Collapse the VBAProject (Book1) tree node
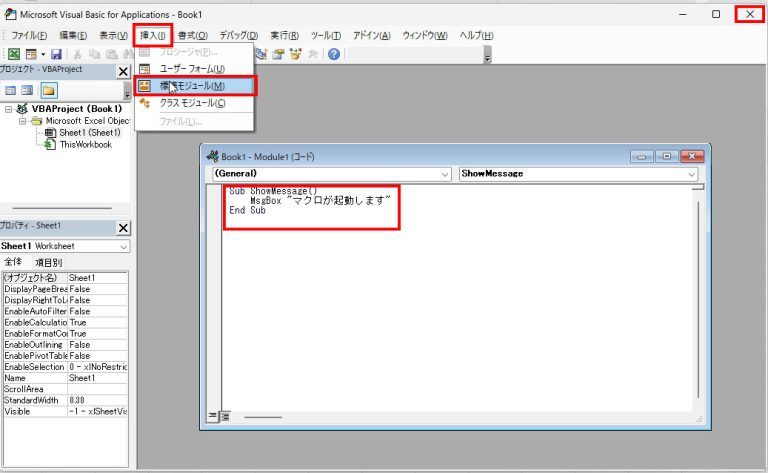The width and height of the screenshot is (768, 473). (10, 109)
